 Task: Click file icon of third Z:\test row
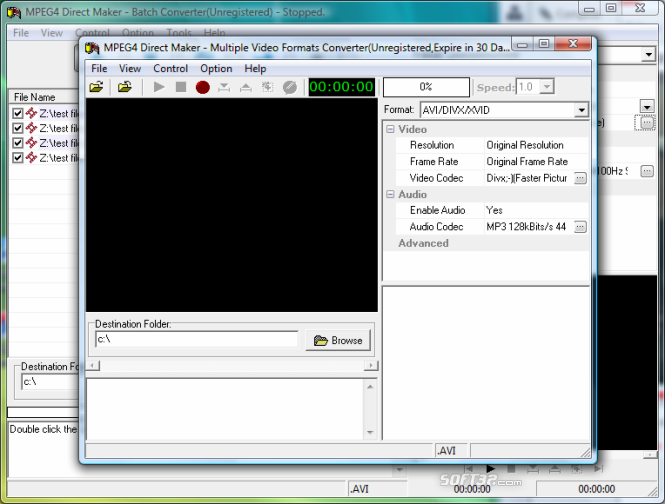31,143
